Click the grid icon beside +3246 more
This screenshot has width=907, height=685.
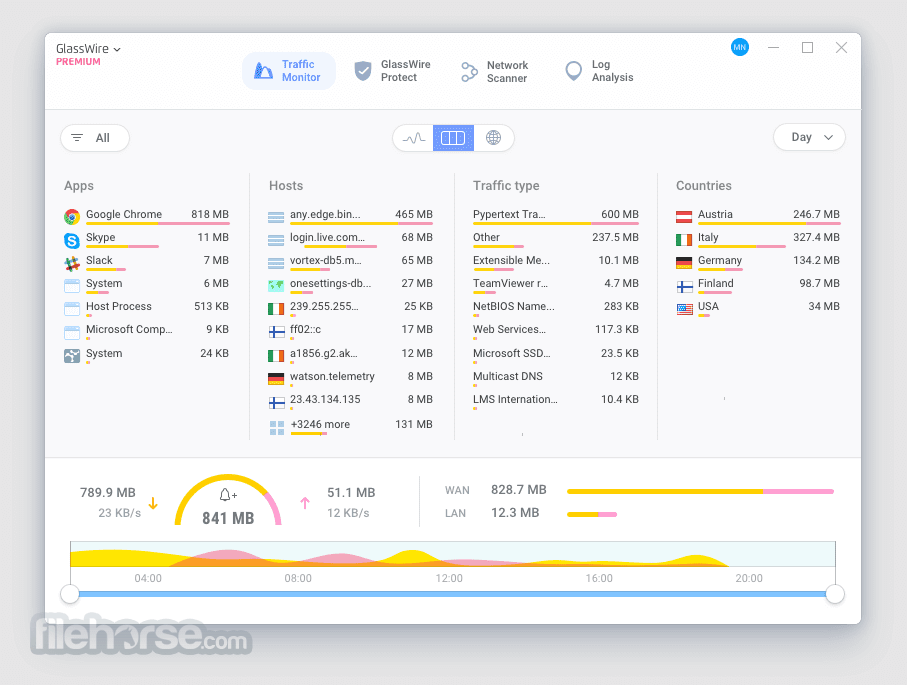(x=276, y=428)
